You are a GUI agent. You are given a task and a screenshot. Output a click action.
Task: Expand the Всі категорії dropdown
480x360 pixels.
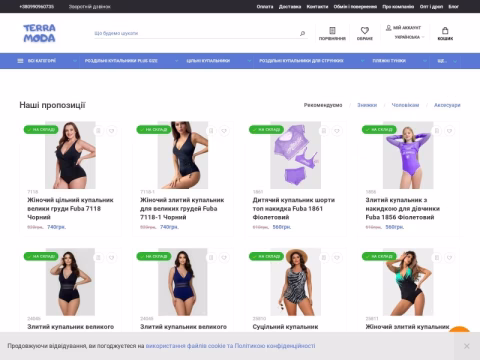point(75,61)
